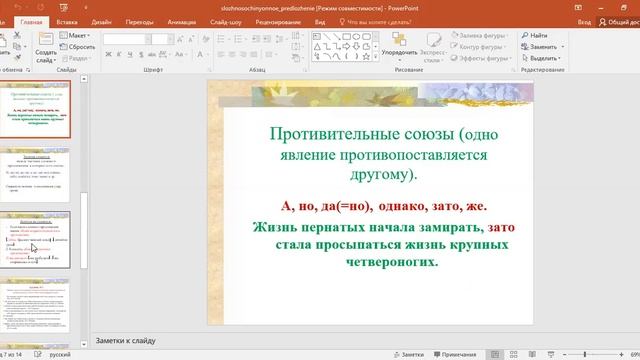Viewport: 640px width, 360px height.
Task: Open the Дизайн ribbon tab
Action: 101,22
